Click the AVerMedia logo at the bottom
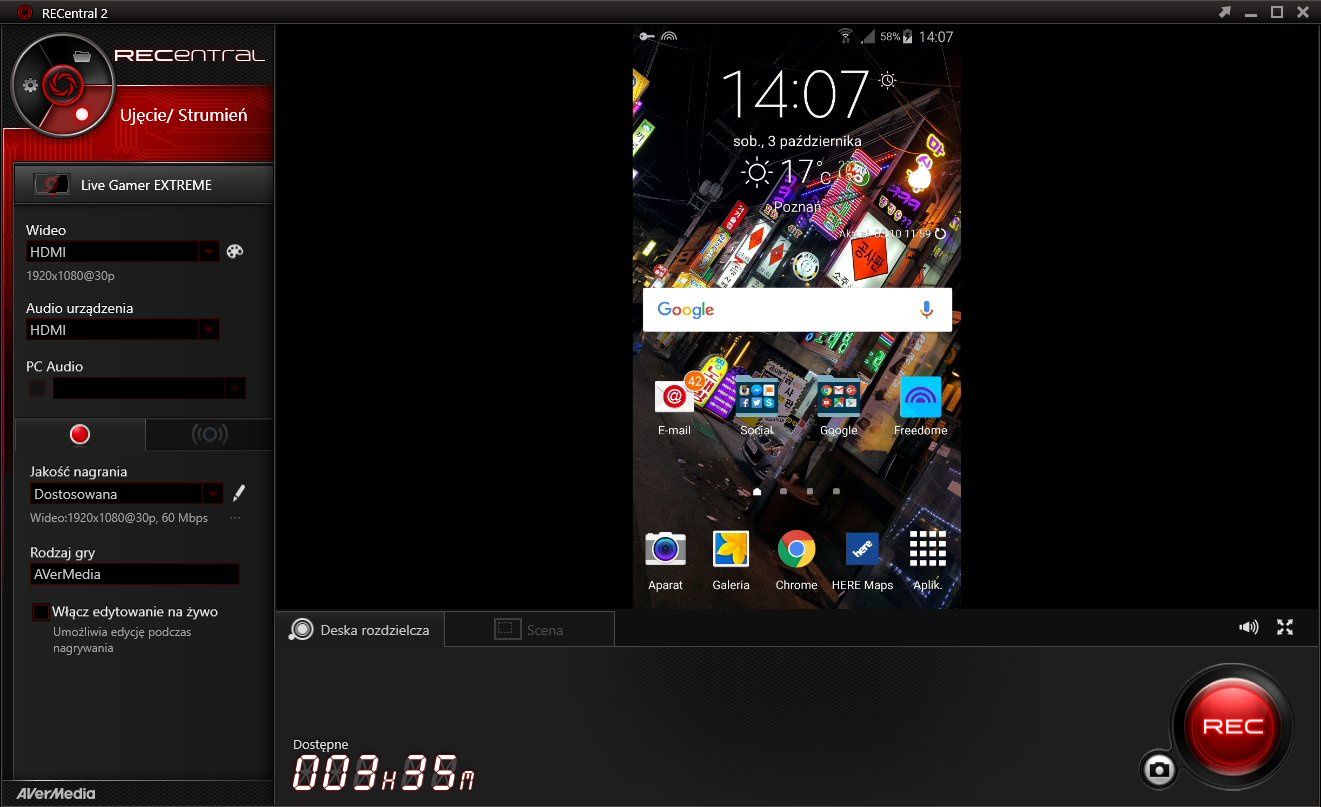This screenshot has height=807, width=1321. coord(56,794)
